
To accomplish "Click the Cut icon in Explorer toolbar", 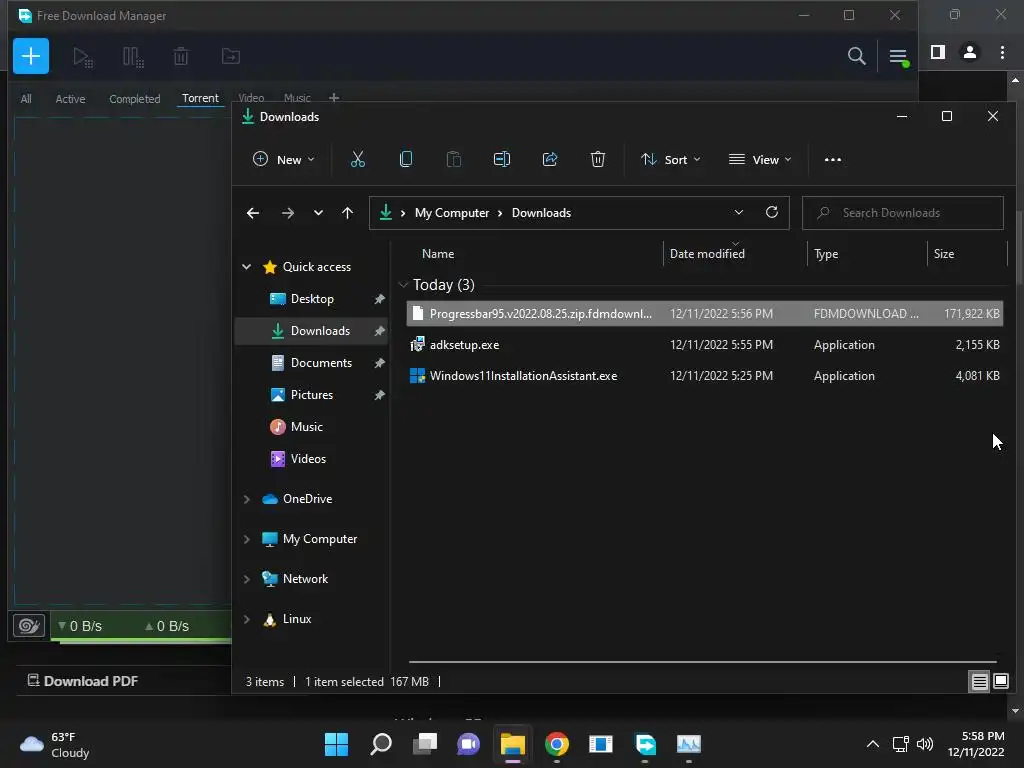I will click(358, 159).
